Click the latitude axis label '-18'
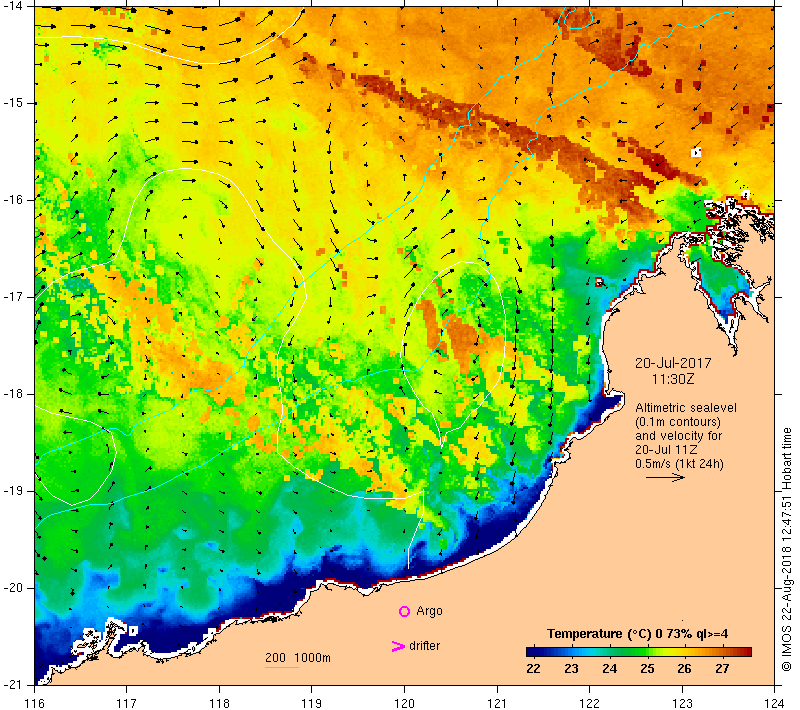The width and height of the screenshot is (800, 710). point(13,394)
